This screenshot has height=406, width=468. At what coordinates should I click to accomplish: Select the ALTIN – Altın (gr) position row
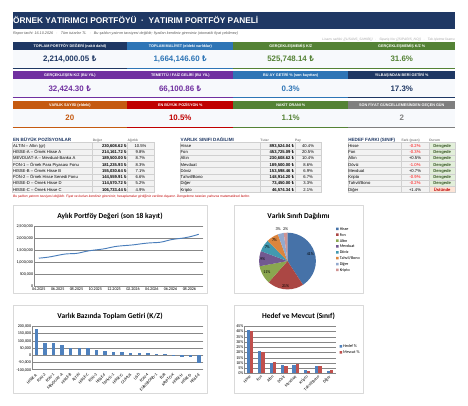84,146
